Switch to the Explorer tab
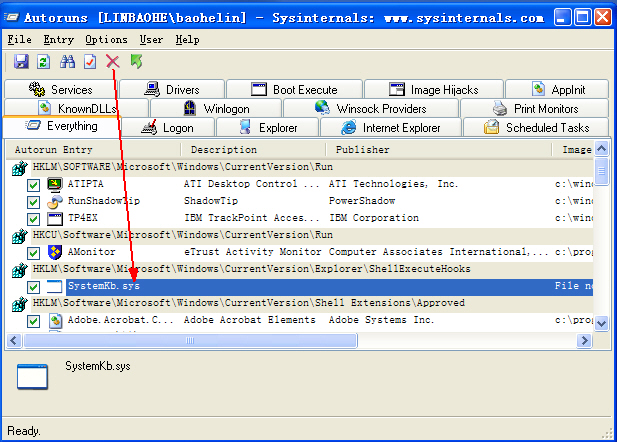Viewport: 617px width, 442px height. point(268,128)
